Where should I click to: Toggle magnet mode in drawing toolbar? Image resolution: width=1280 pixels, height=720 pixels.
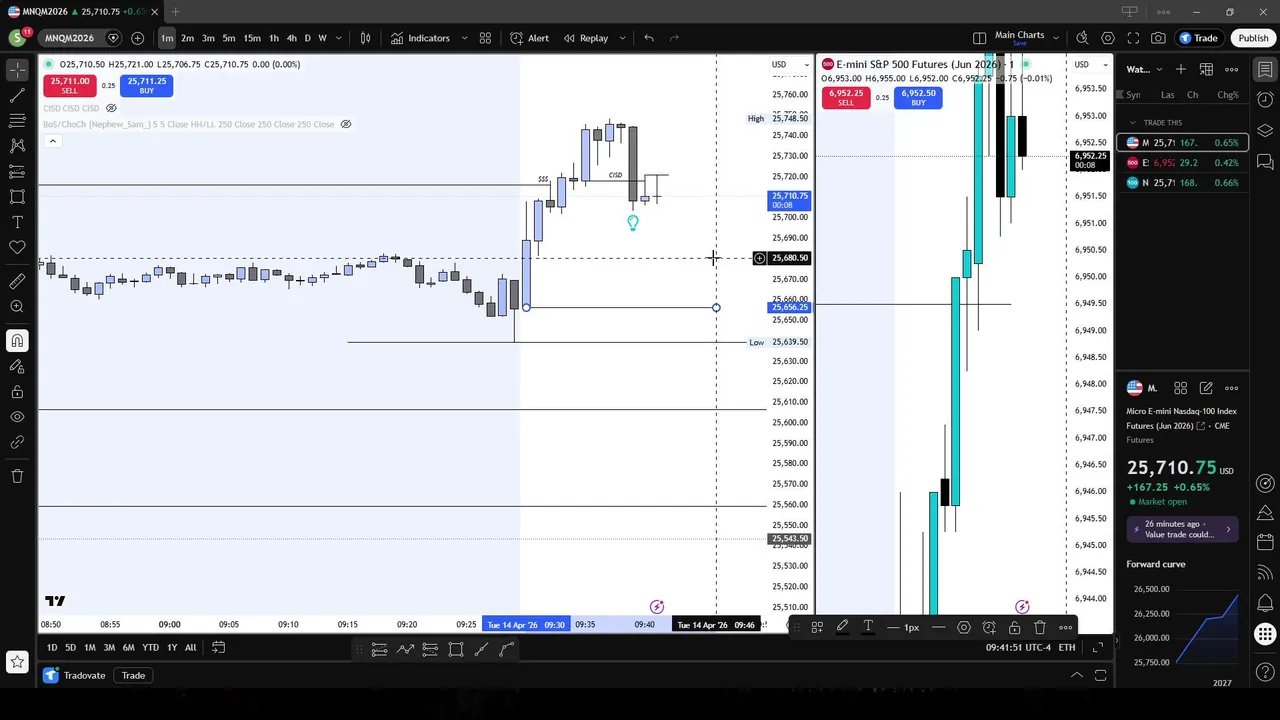(x=17, y=341)
